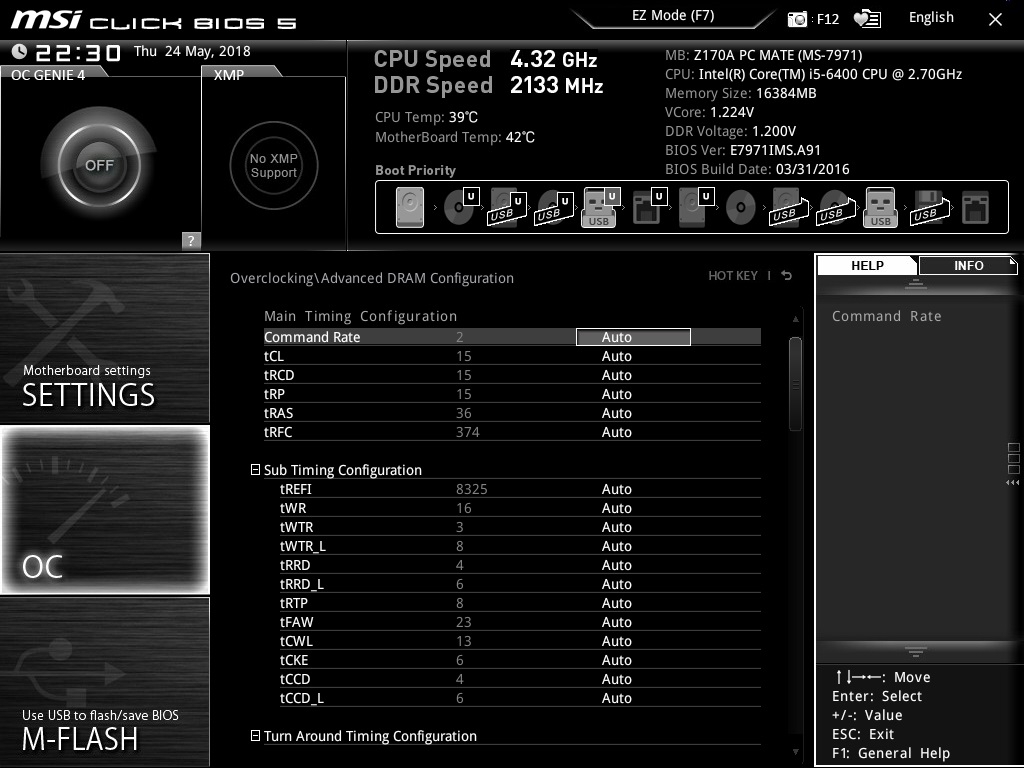The image size is (1024, 768).
Task: Select the tWR Auto value field
Action: [616, 508]
